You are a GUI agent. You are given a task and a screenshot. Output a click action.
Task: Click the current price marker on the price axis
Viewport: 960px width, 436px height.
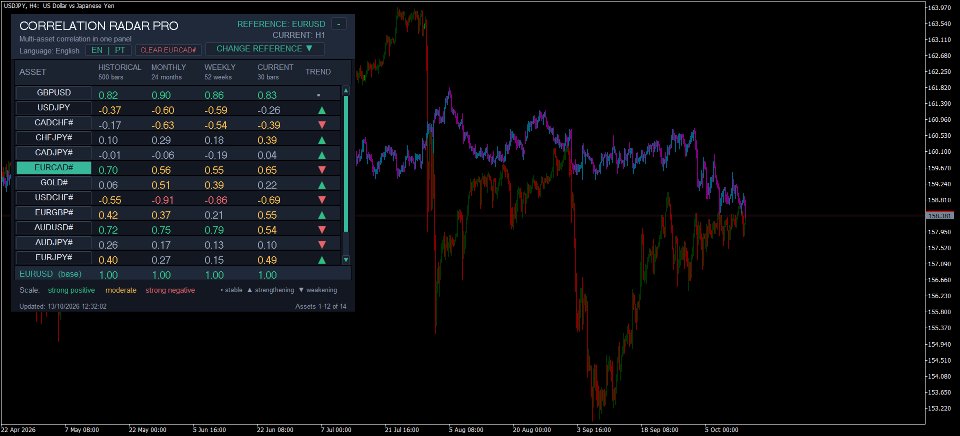coord(941,216)
